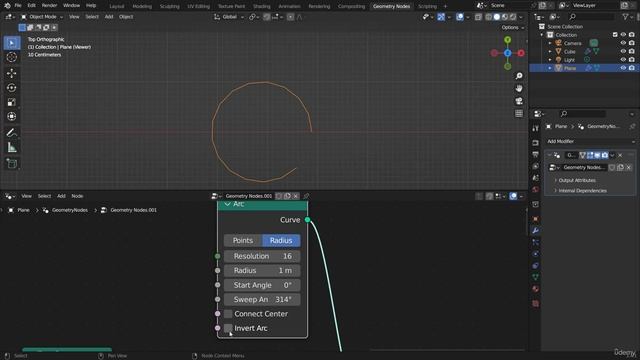This screenshot has height=360, width=640.
Task: Disable Plane in renders via camera icon
Action: [632, 68]
